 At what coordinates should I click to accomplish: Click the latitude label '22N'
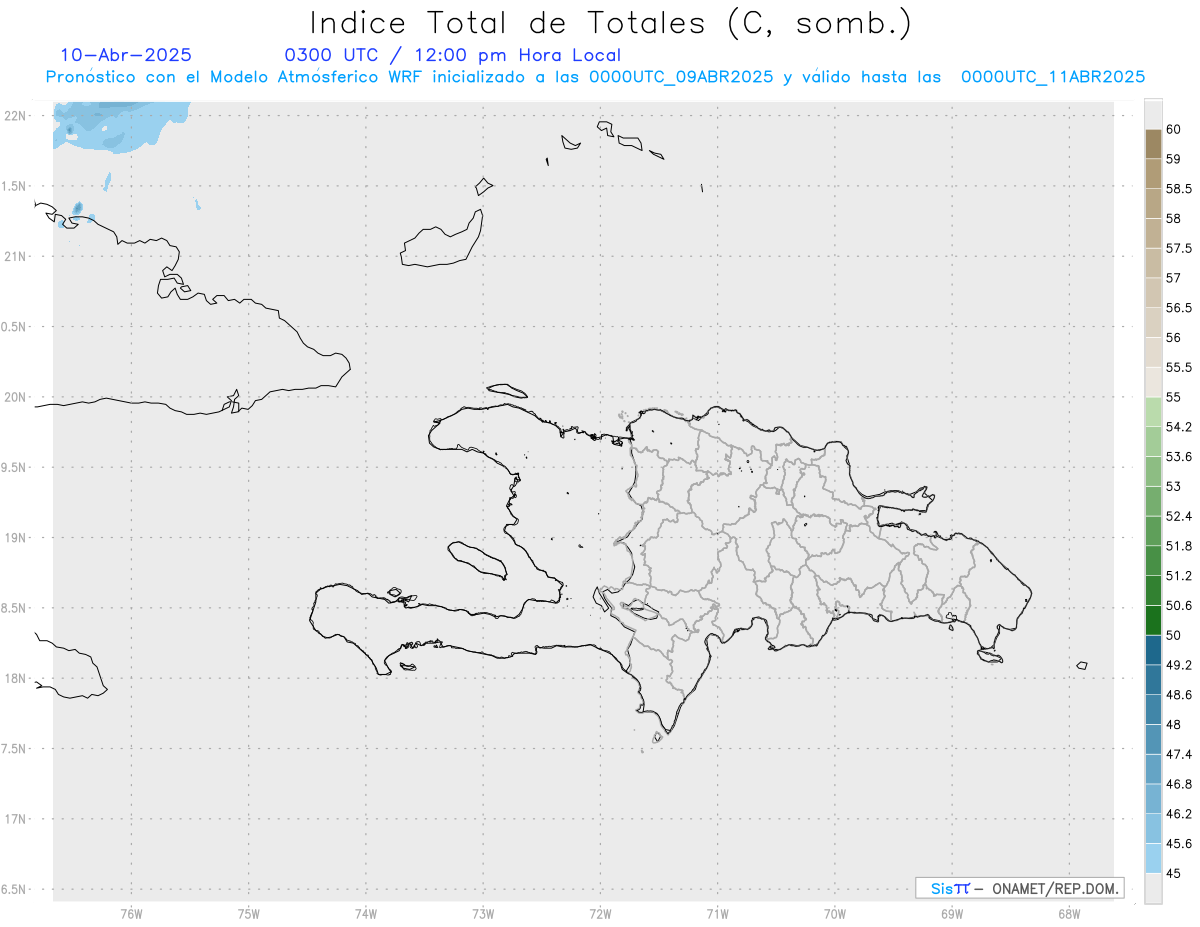pyautogui.click(x=15, y=116)
